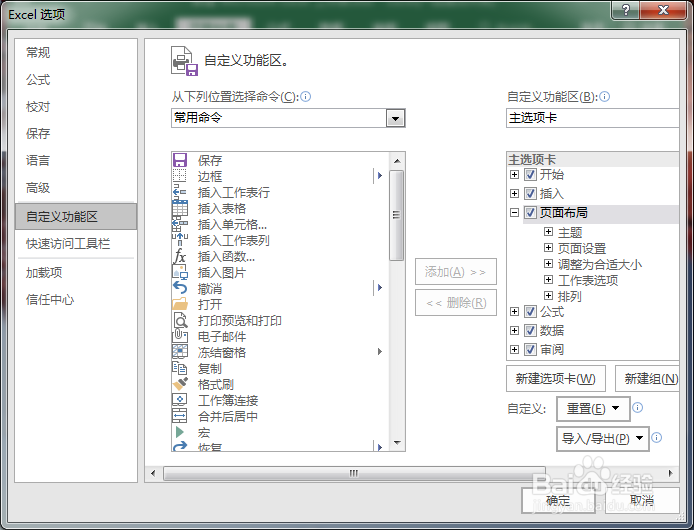Expand the 开始 tree node

514,174
